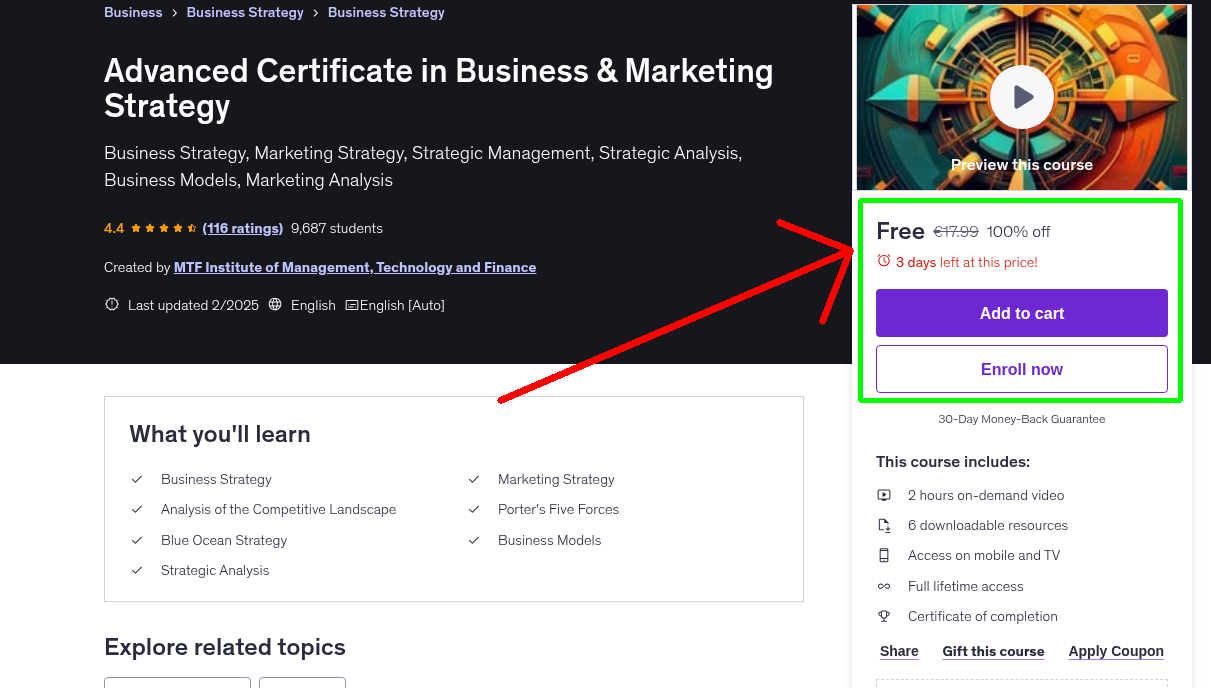Screen dimensions: 1211x688
Task: Open the 116 ratings link
Action: click(x=242, y=228)
